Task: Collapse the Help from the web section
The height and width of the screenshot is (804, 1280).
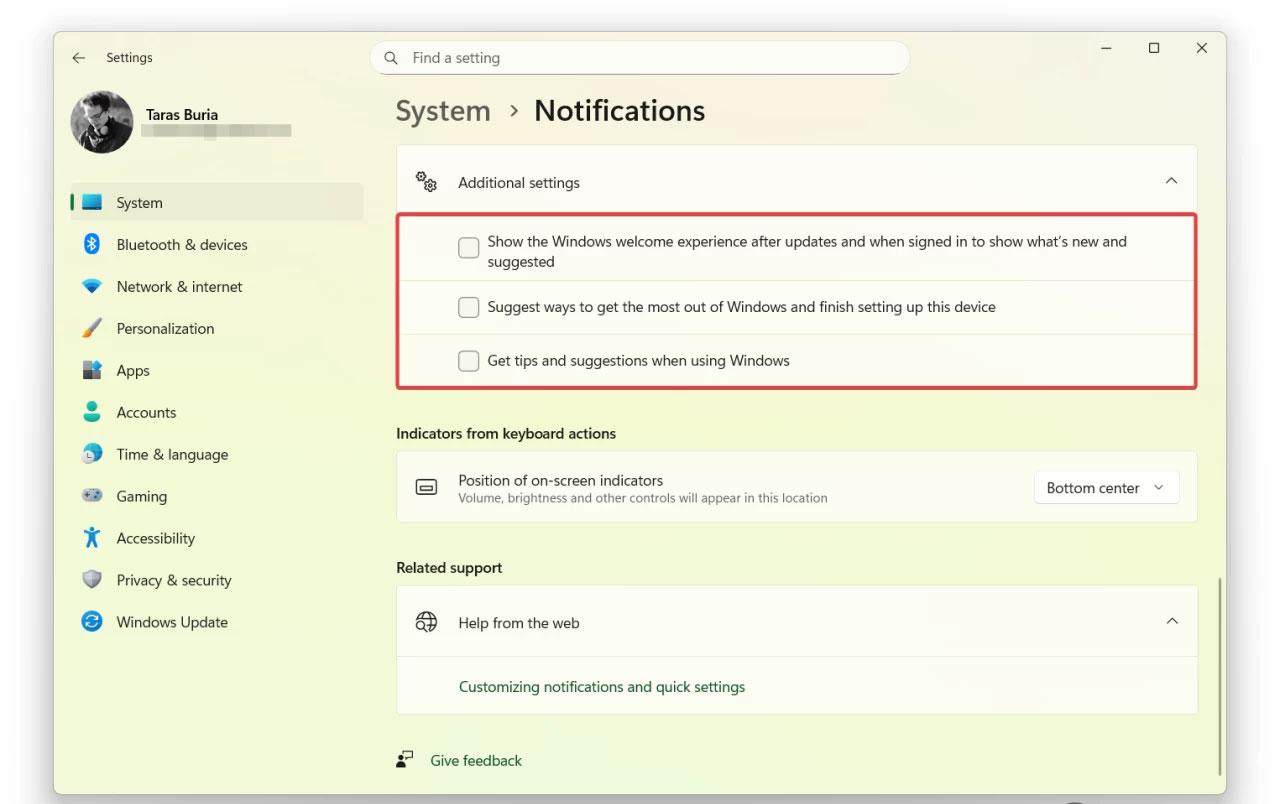Action: (1171, 621)
